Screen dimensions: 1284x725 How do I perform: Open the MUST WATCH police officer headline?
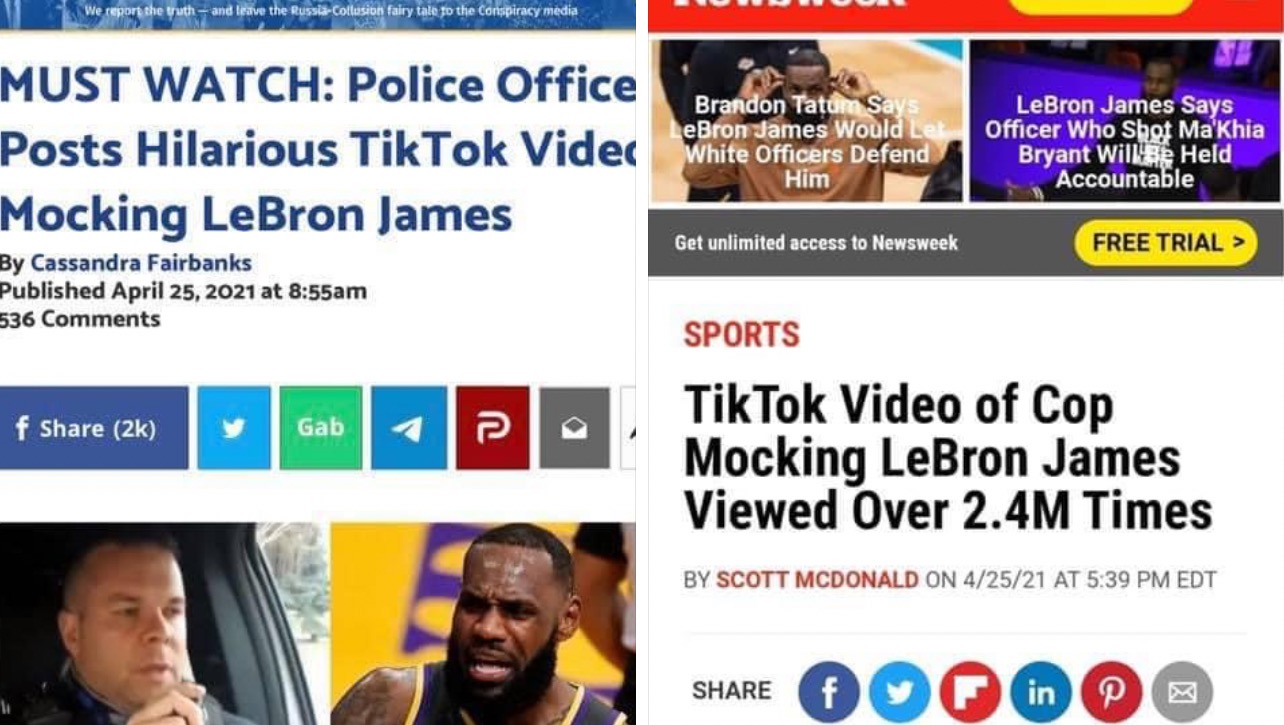[x=318, y=149]
